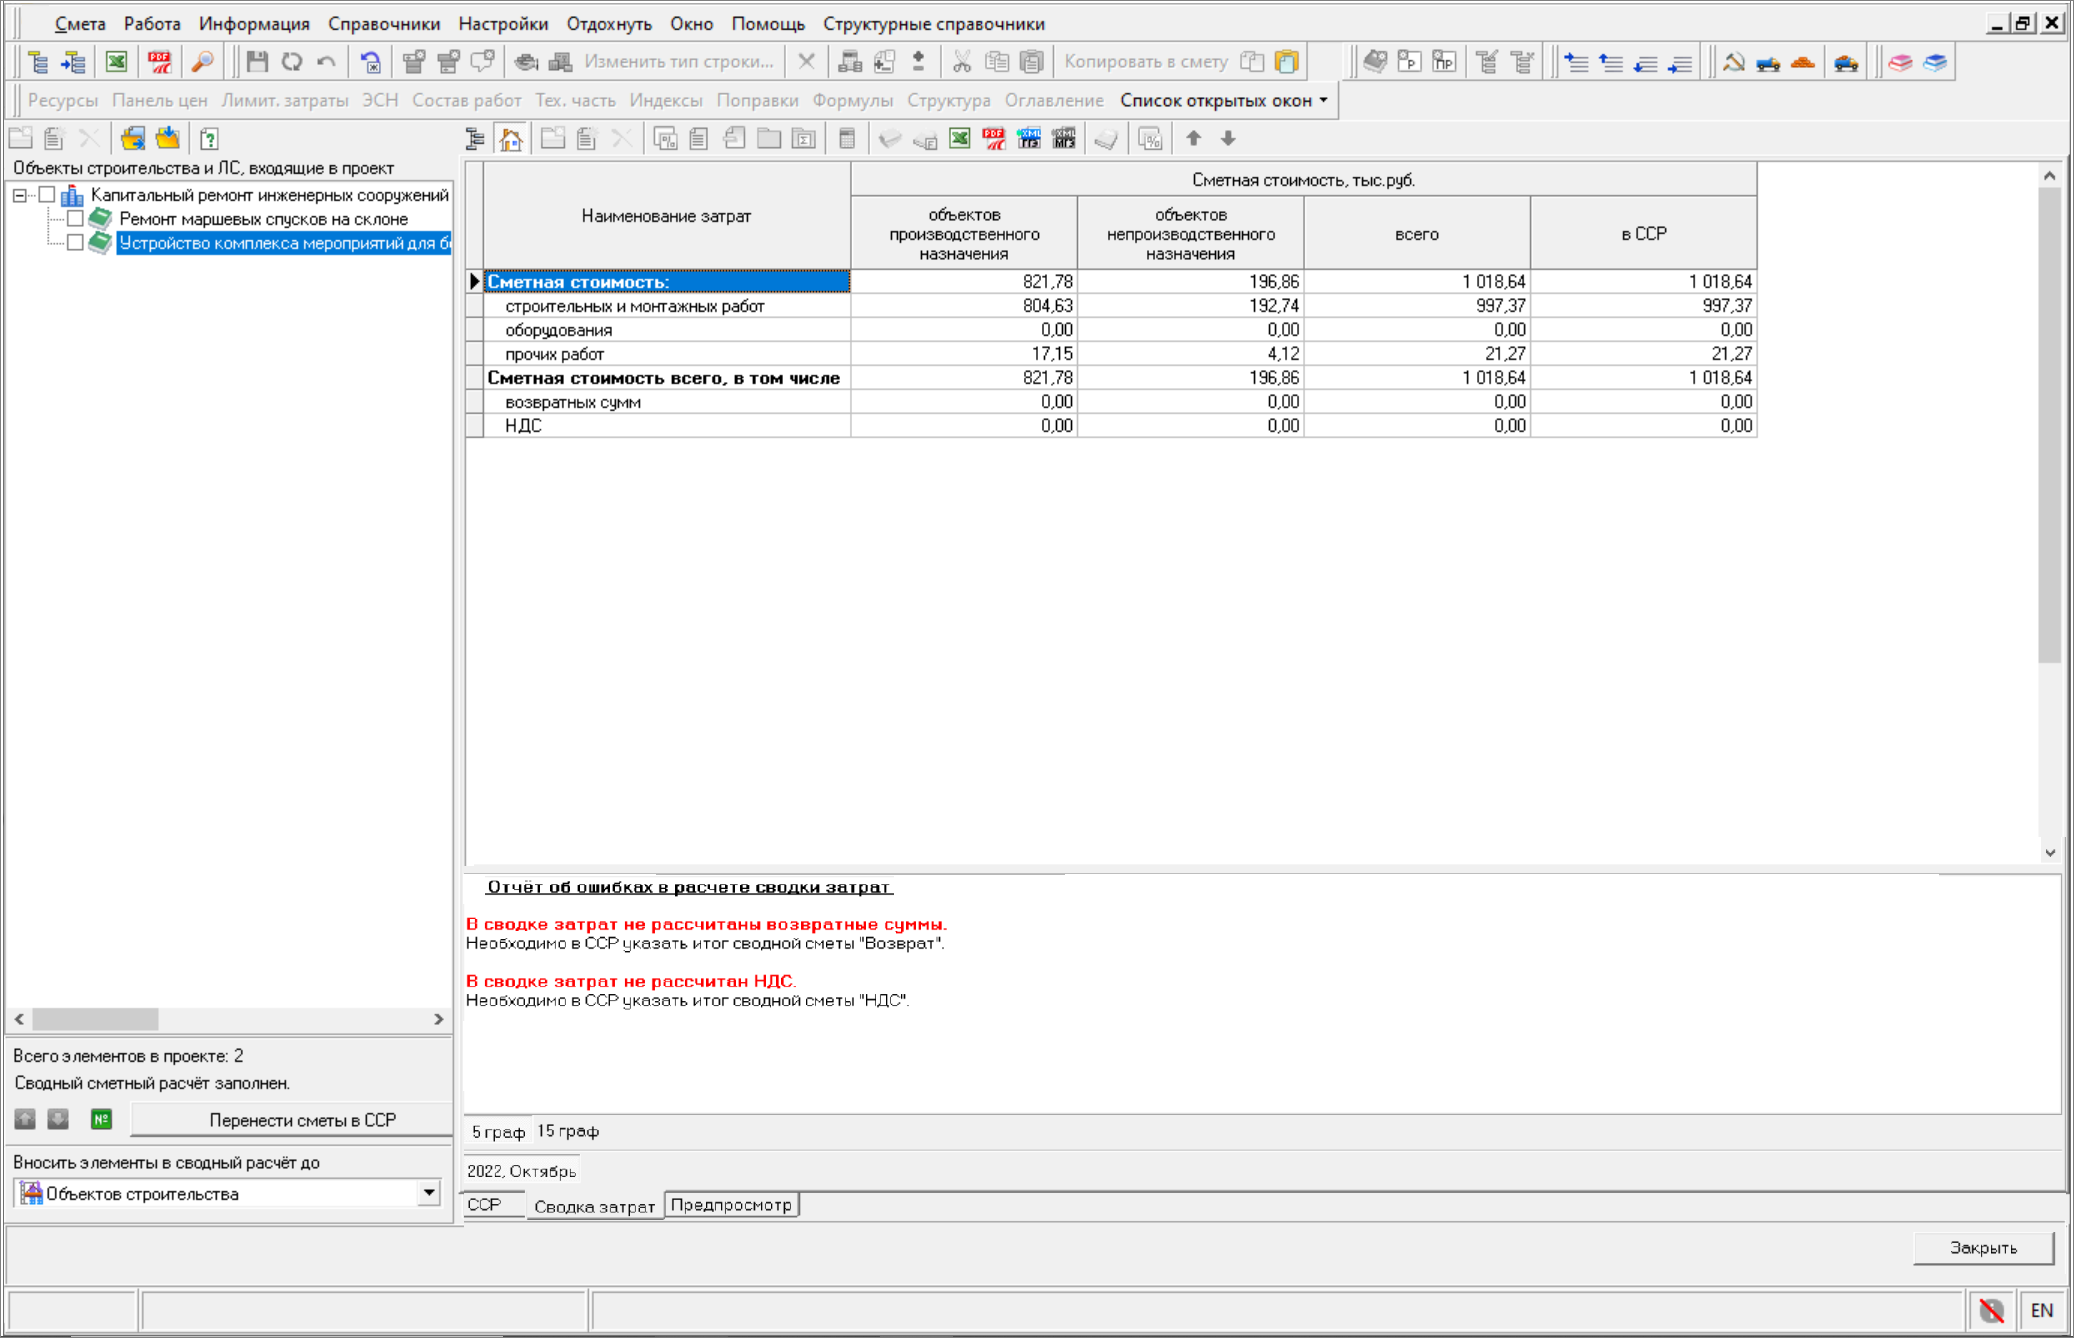This screenshot has width=2074, height=1338.
Task: Toggle checkbox beside Устройство комплекса мероприятий
Action: point(75,243)
